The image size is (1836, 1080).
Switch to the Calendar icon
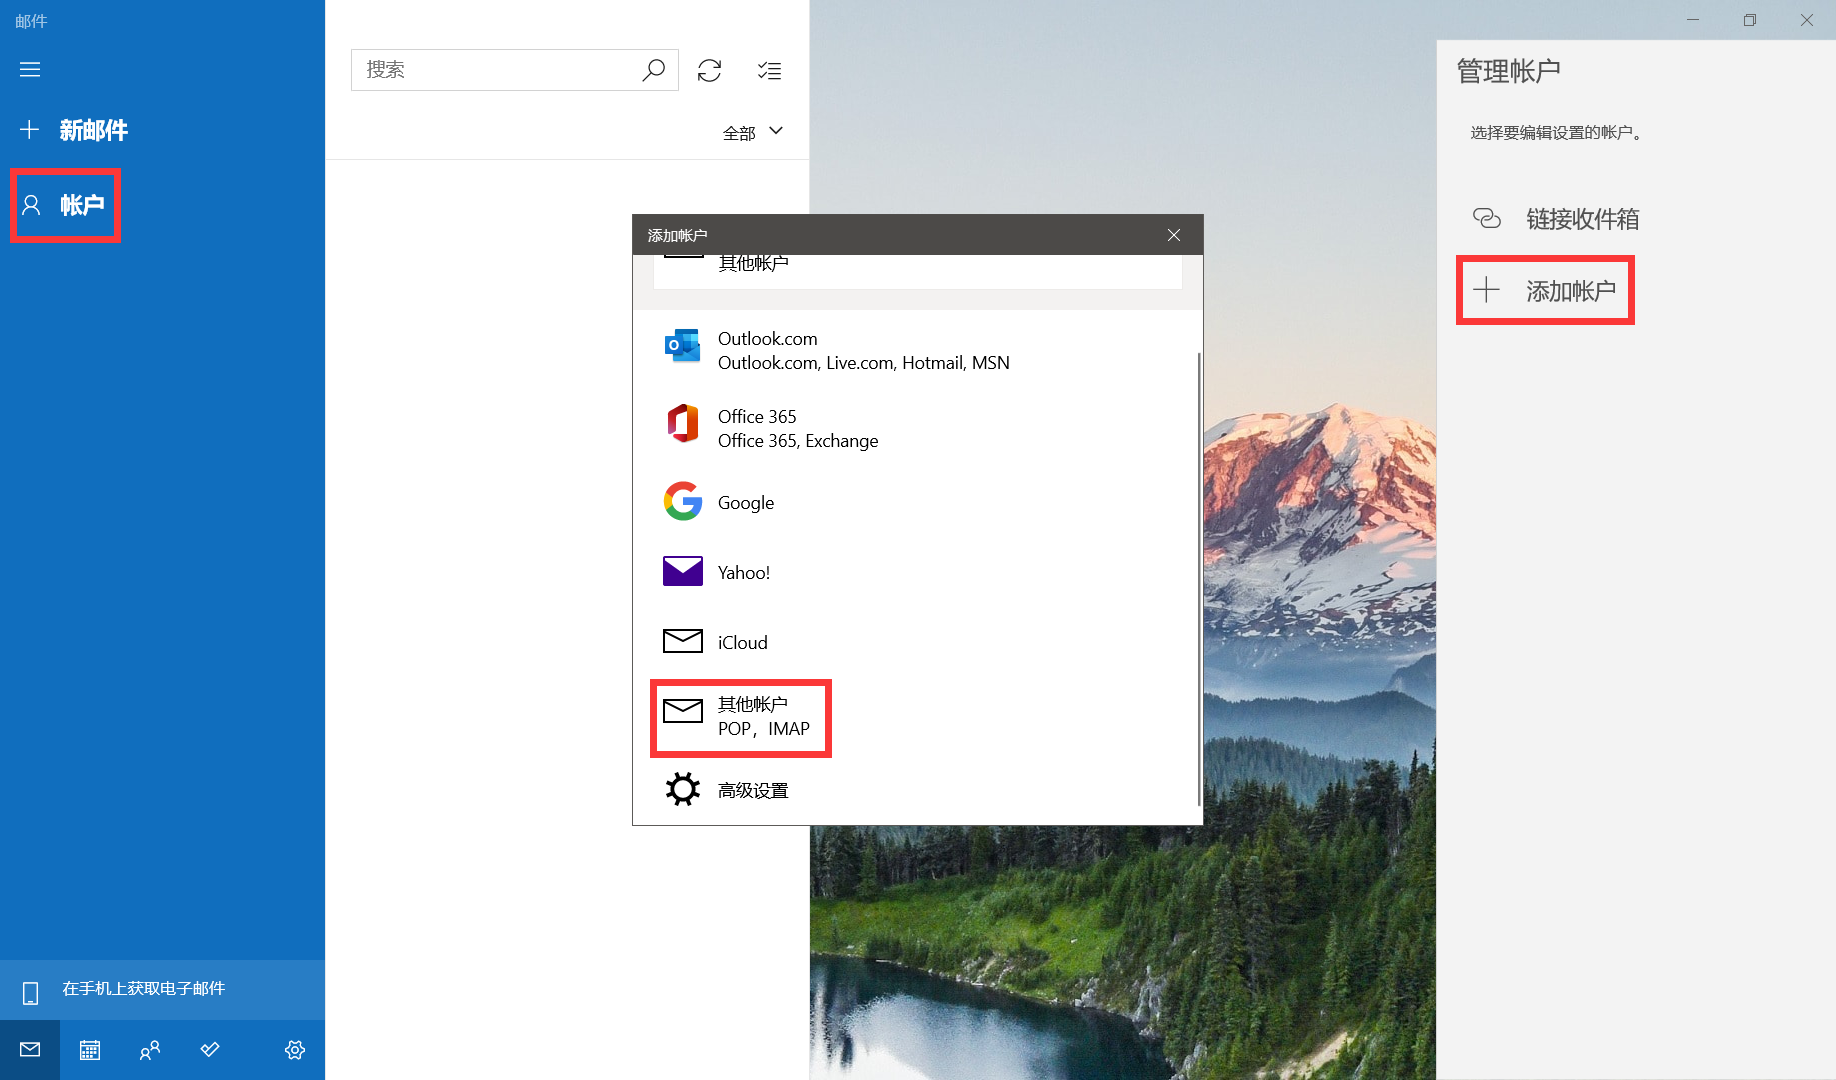90,1050
